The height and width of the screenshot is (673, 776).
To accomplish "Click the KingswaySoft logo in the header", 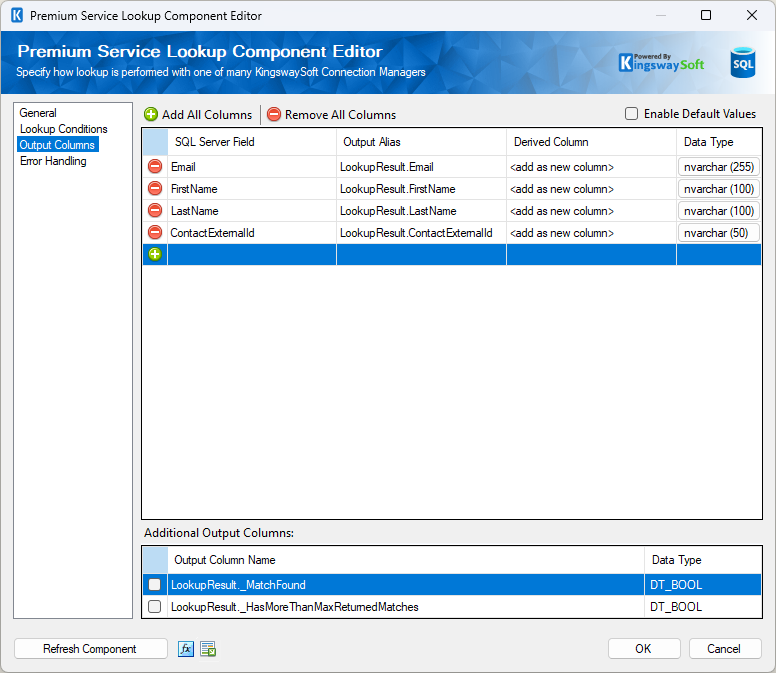I will (661, 63).
